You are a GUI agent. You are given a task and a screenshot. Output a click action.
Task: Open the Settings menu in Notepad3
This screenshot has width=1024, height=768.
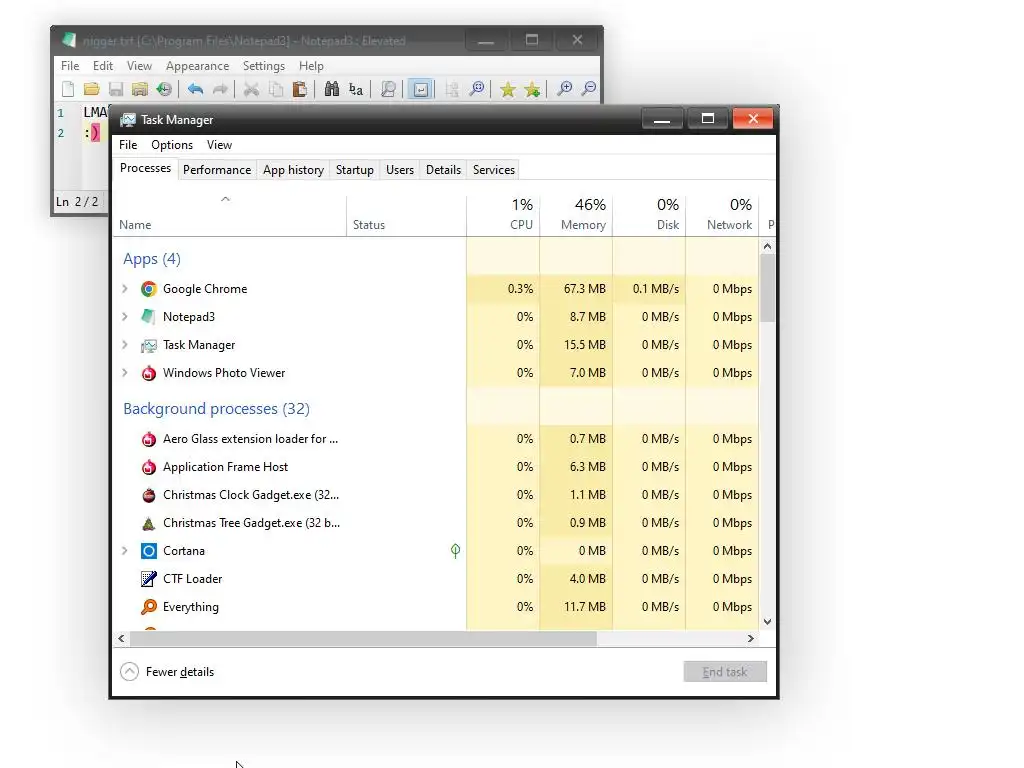click(x=264, y=66)
